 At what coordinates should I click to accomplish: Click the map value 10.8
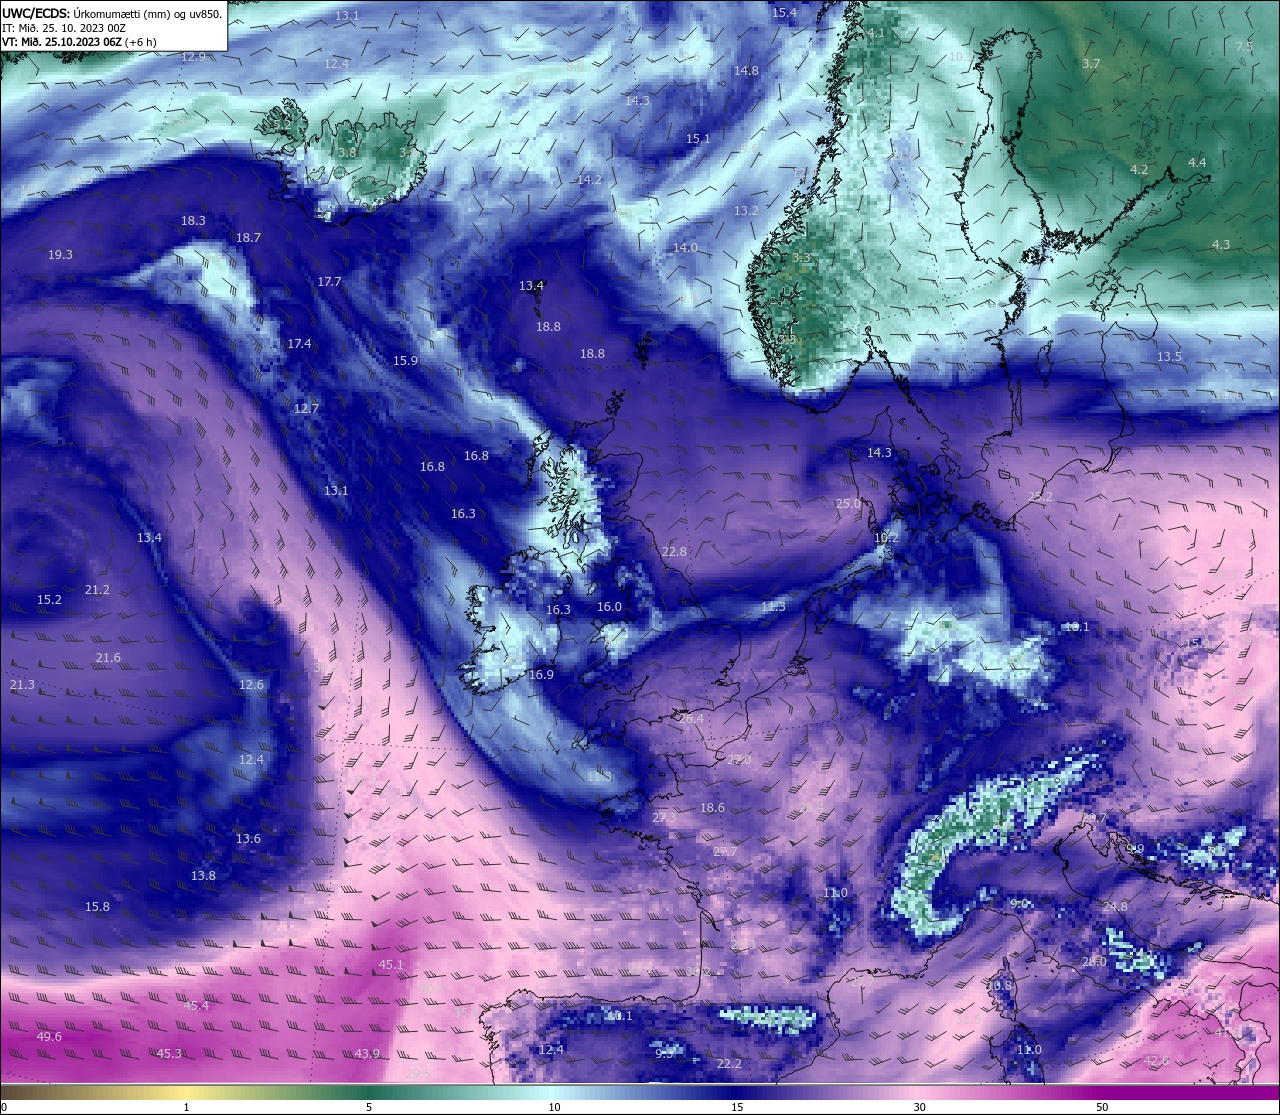998,986
